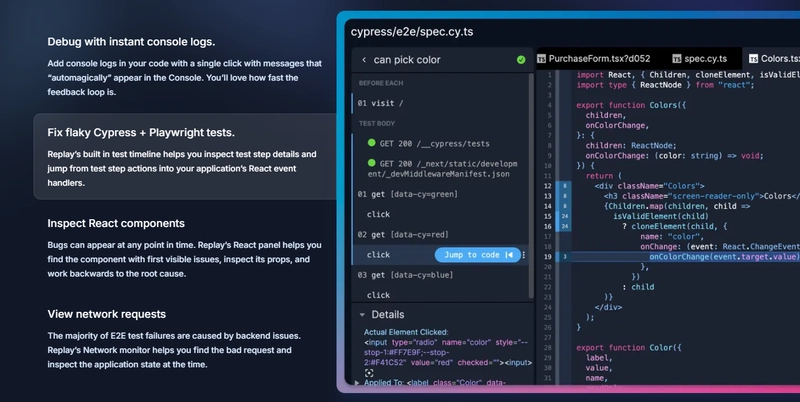Click the hit count badge on line 13
The width and height of the screenshot is (800, 402).
tap(564, 196)
